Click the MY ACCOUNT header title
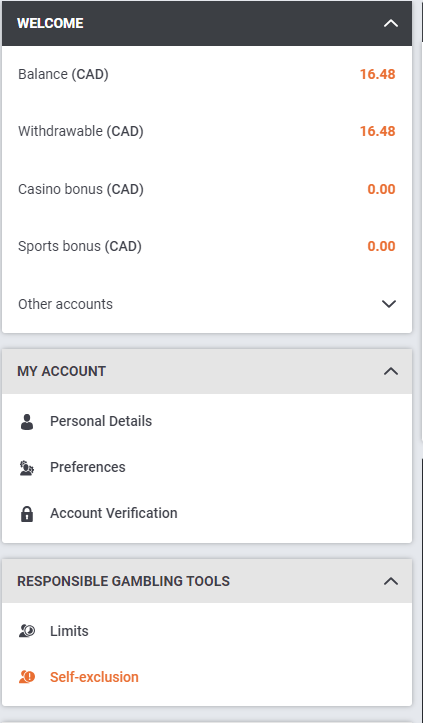 tap(61, 371)
